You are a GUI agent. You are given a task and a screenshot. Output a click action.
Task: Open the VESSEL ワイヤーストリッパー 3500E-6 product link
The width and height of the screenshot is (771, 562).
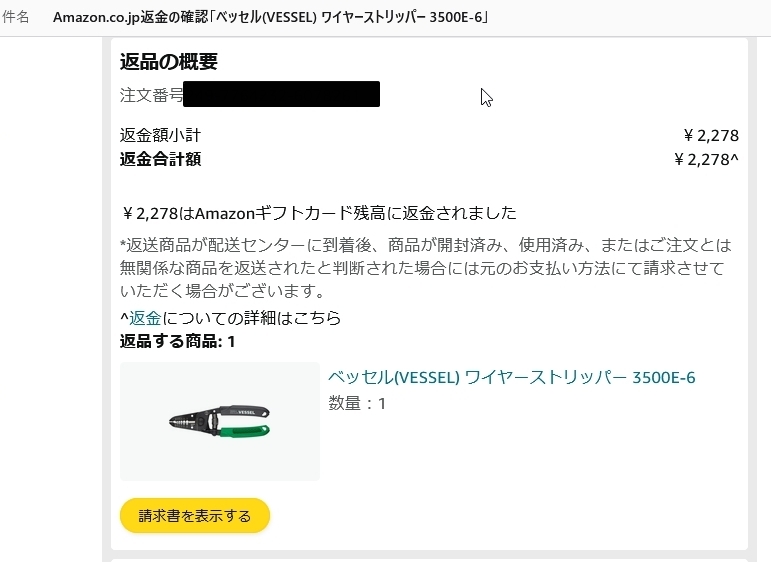[x=511, y=377]
